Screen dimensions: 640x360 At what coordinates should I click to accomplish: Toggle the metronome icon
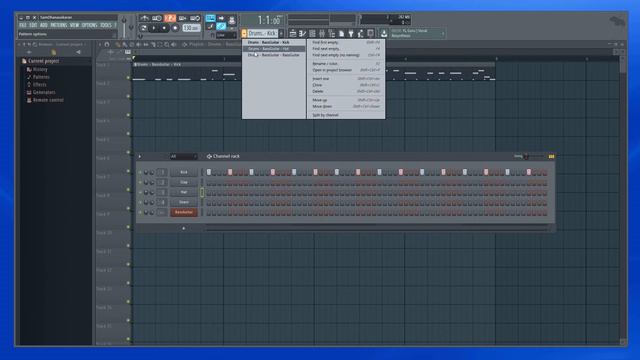144,18
